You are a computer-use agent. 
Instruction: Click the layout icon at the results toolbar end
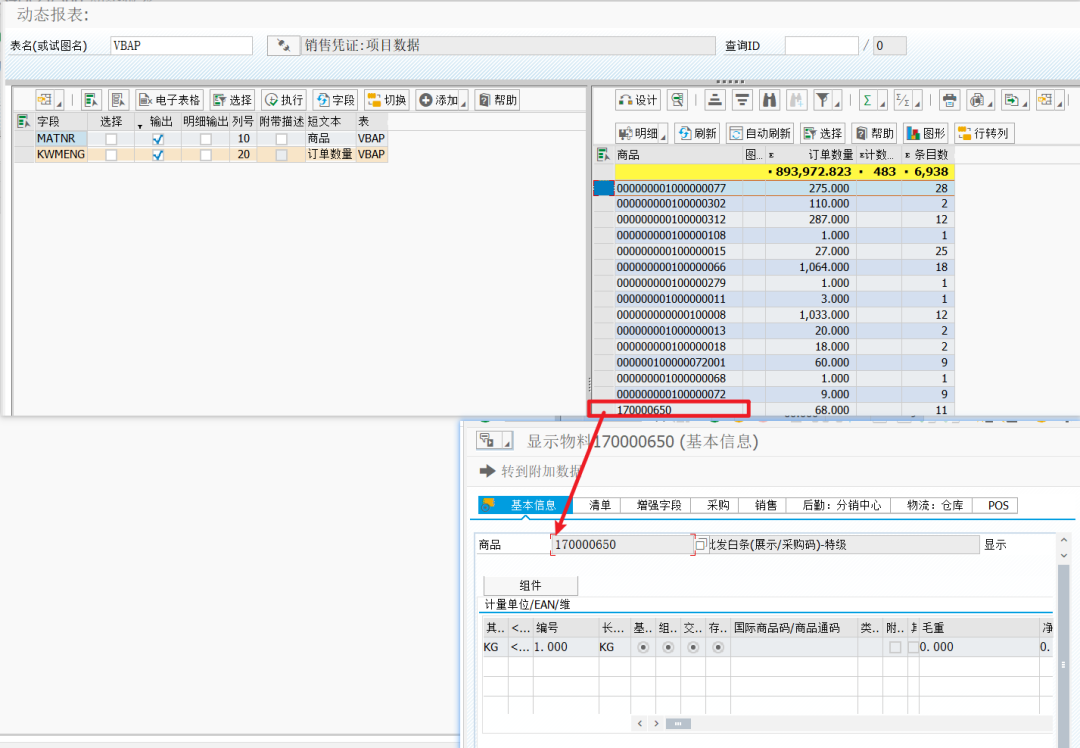point(1046,101)
